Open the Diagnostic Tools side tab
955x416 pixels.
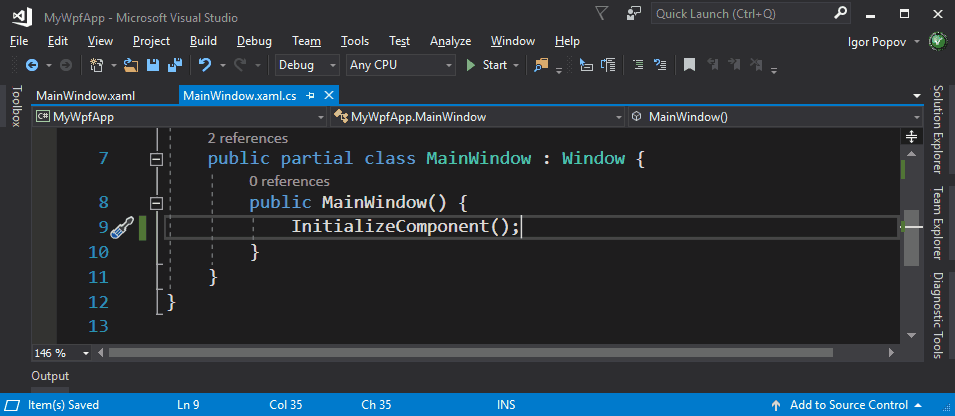937,316
